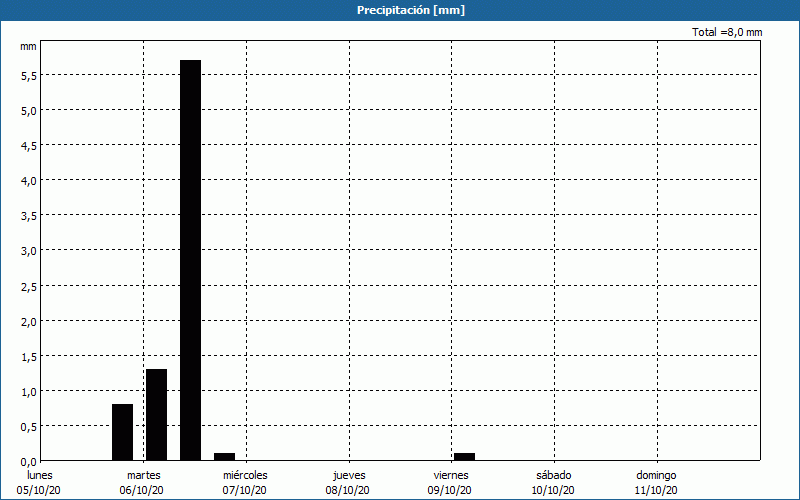Viewport: 800px width, 500px height.
Task: Click the 1,0 y-axis value
Action: click(29, 392)
